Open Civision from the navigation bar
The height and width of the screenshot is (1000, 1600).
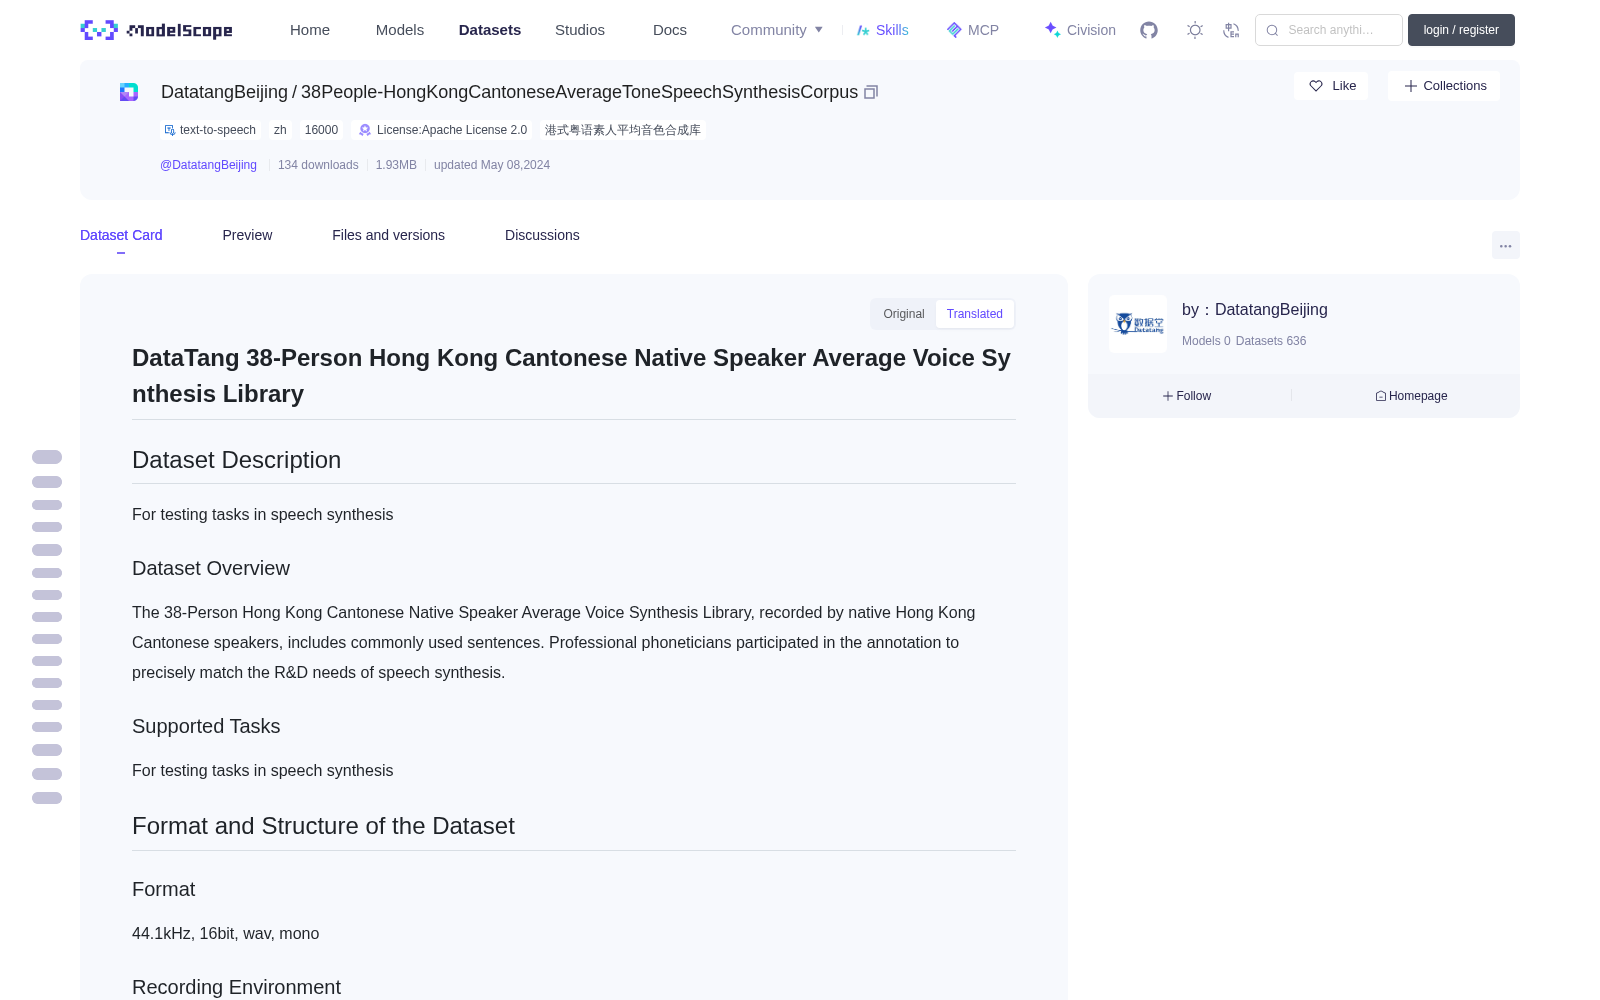tap(1080, 30)
